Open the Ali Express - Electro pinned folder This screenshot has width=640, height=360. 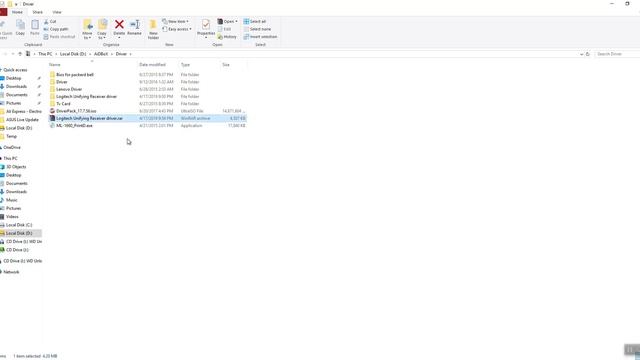(x=24, y=111)
